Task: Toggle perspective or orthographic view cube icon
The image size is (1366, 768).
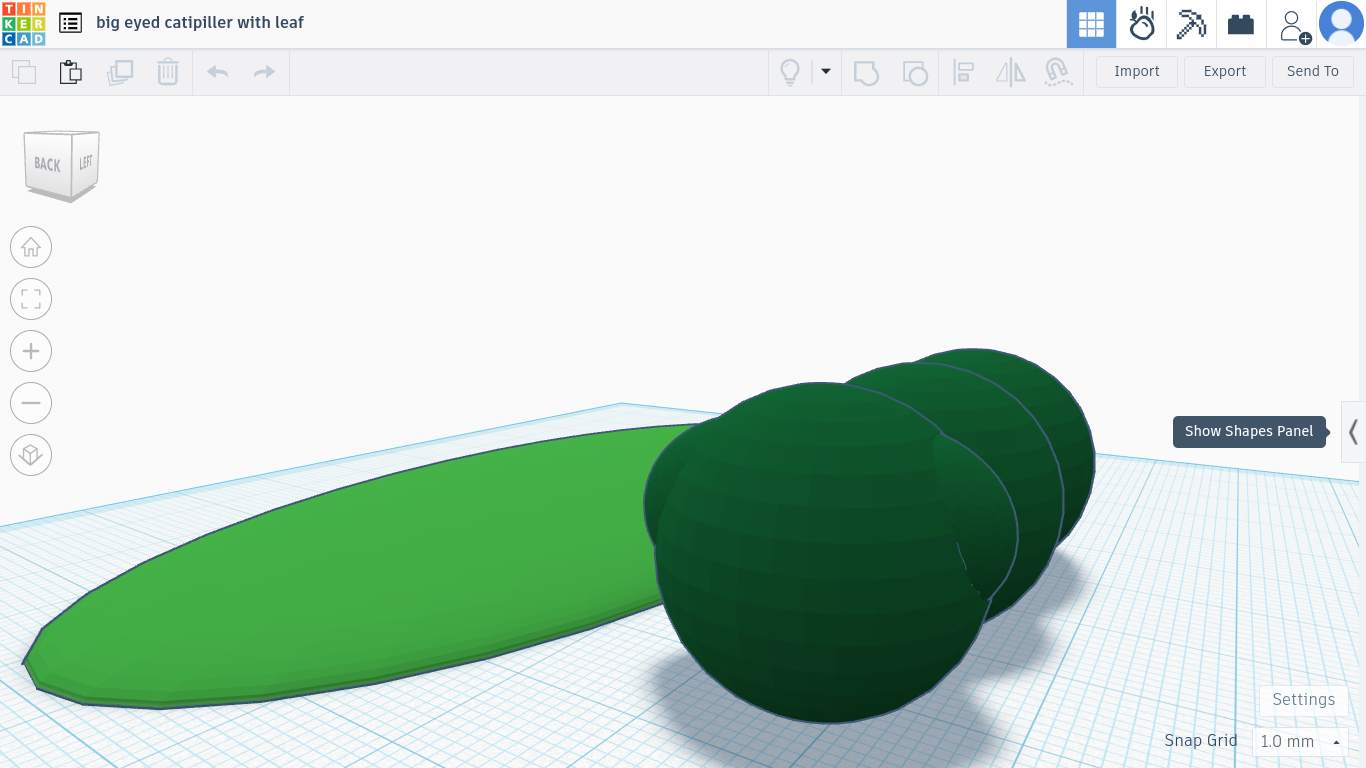Action: tap(31, 455)
